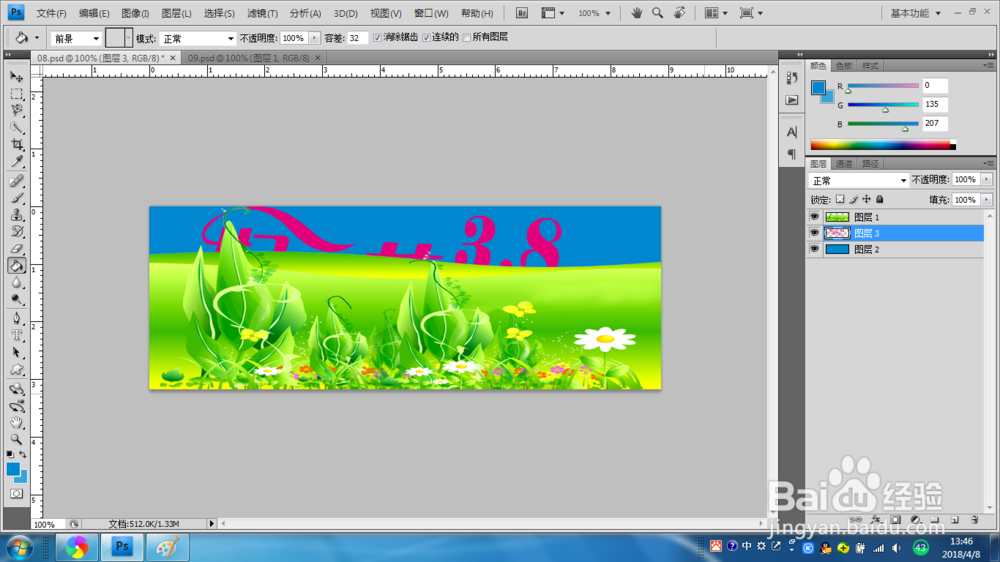Adjust the G color slider
The height and width of the screenshot is (562, 1000).
point(885,110)
